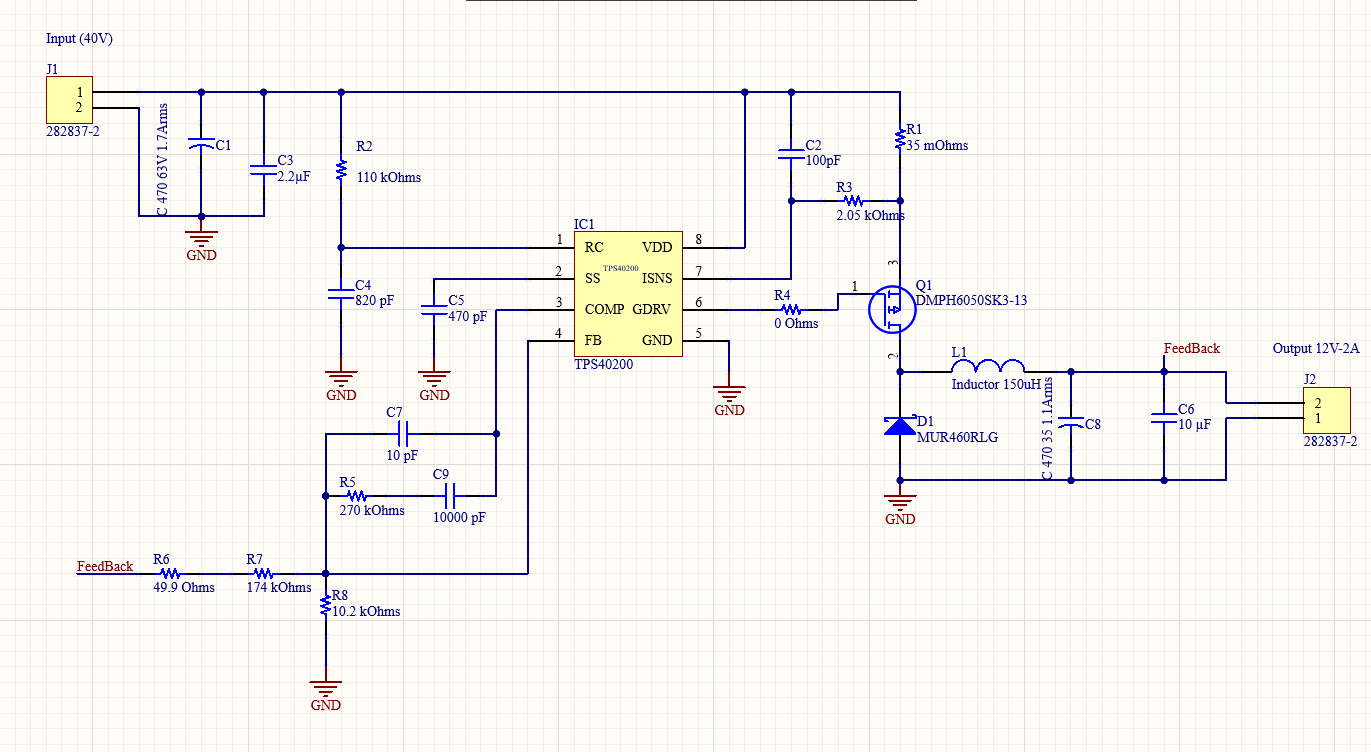The image size is (1371, 752).
Task: Click the "110 kOhms" value text
Action: [x=388, y=177]
